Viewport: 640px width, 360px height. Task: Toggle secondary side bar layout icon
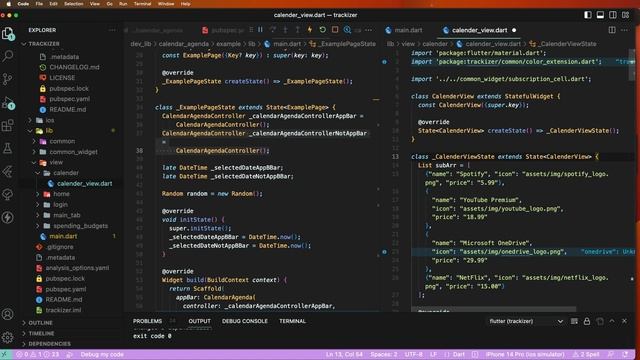point(613,15)
